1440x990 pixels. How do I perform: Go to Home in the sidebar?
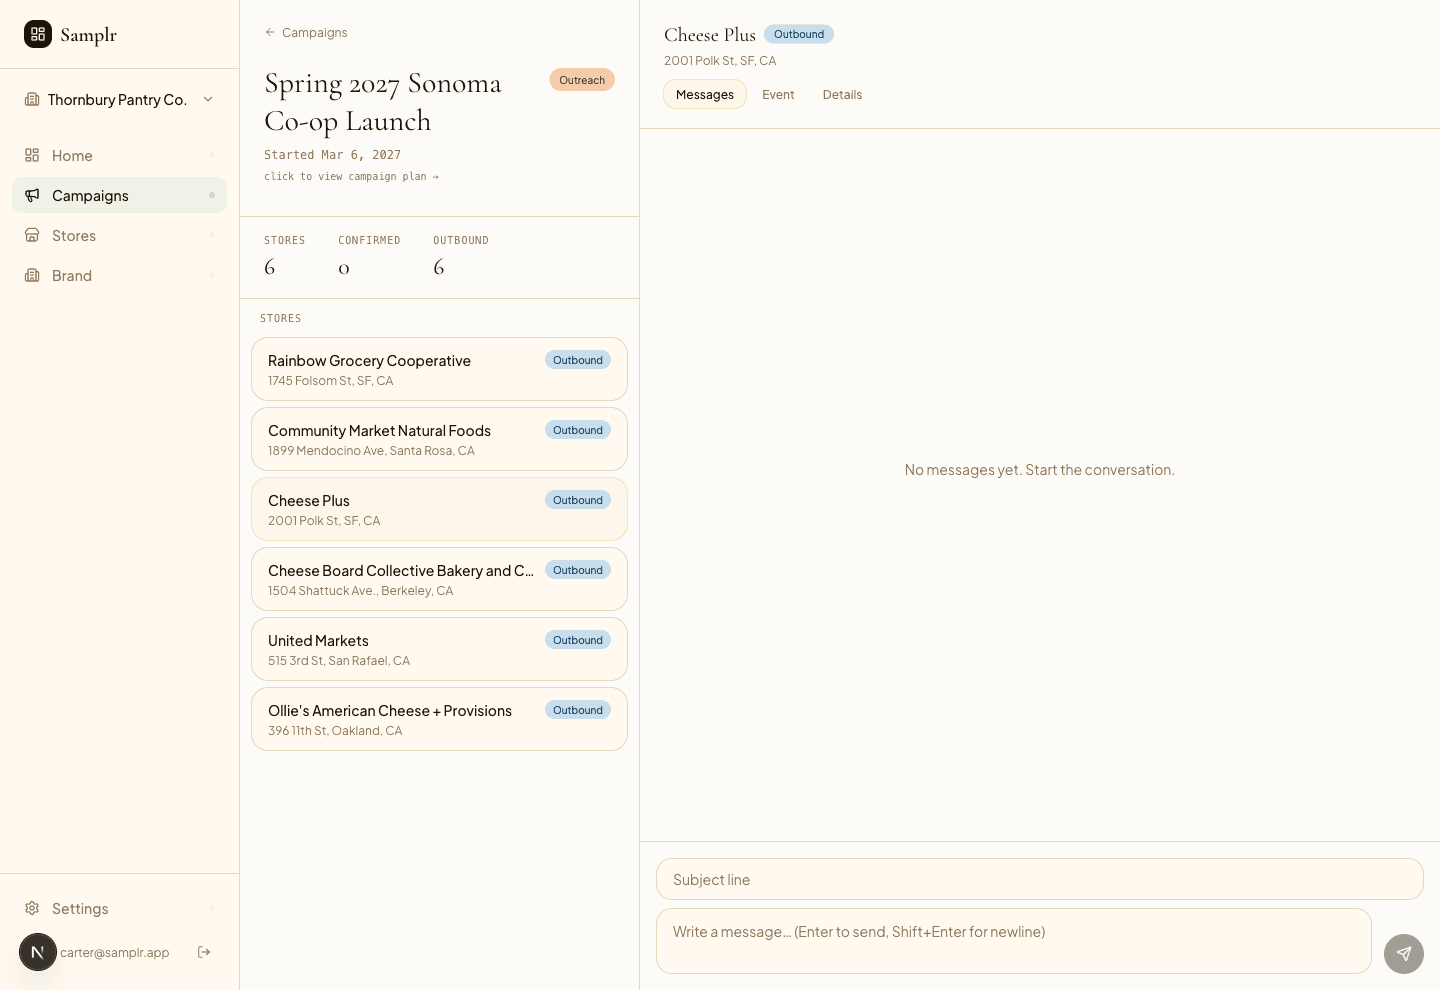click(119, 155)
